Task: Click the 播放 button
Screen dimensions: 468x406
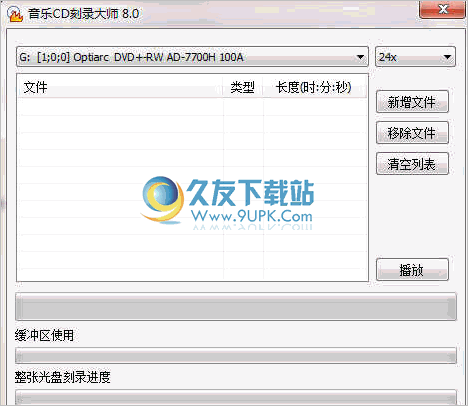Action: coord(412,269)
